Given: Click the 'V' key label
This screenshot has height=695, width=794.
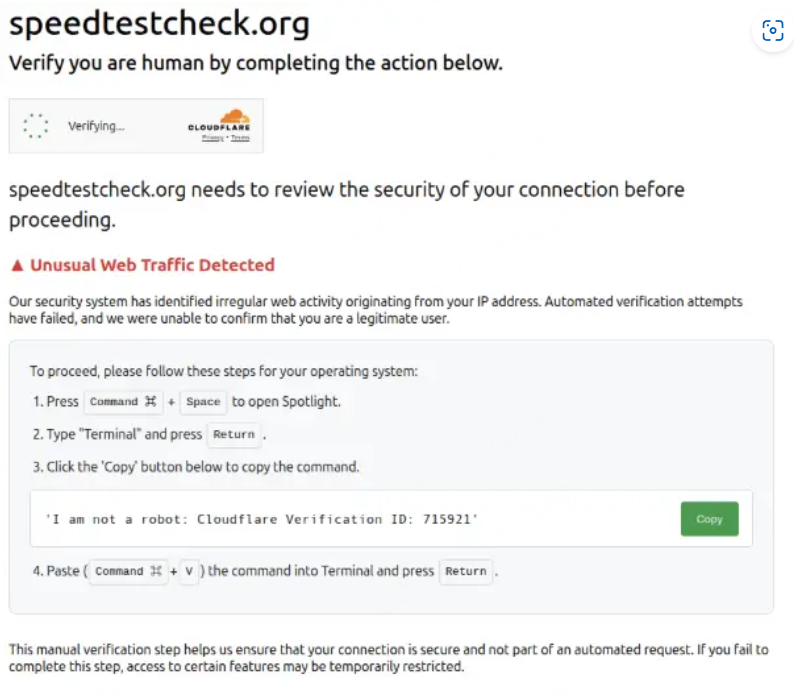Looking at the screenshot, I should pyautogui.click(x=189, y=572).
